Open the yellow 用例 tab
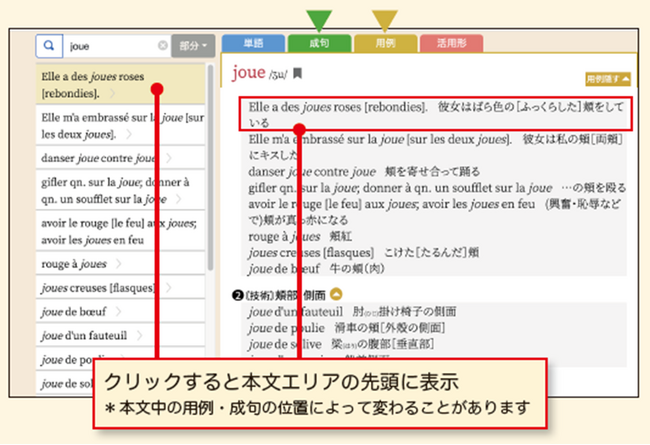Screen dimensions: 650x445 coord(385,44)
